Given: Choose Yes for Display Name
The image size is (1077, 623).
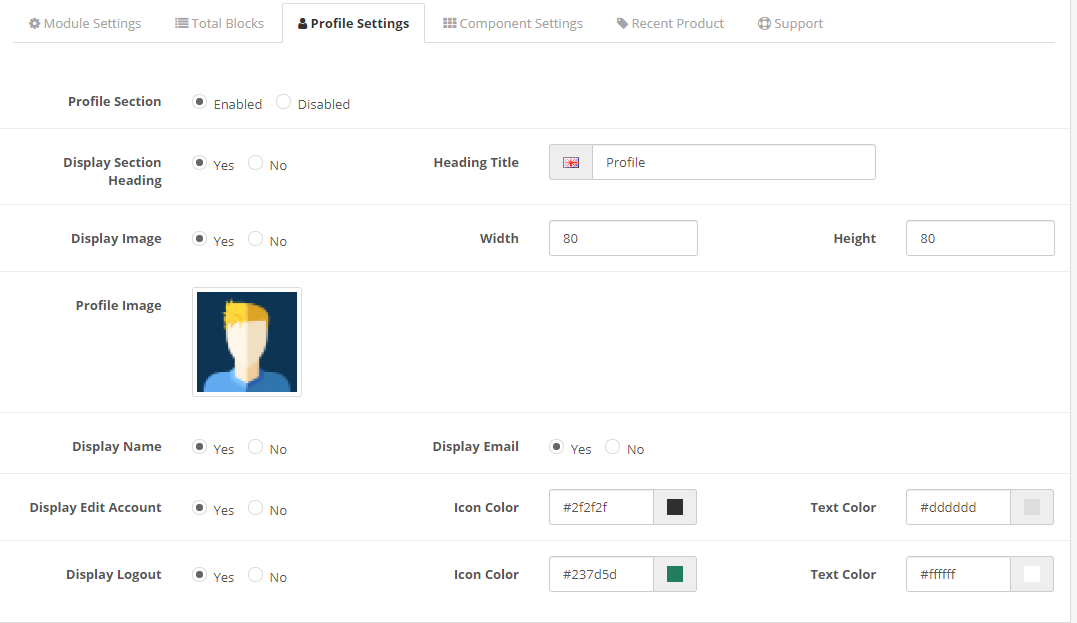Looking at the screenshot, I should pos(199,446).
